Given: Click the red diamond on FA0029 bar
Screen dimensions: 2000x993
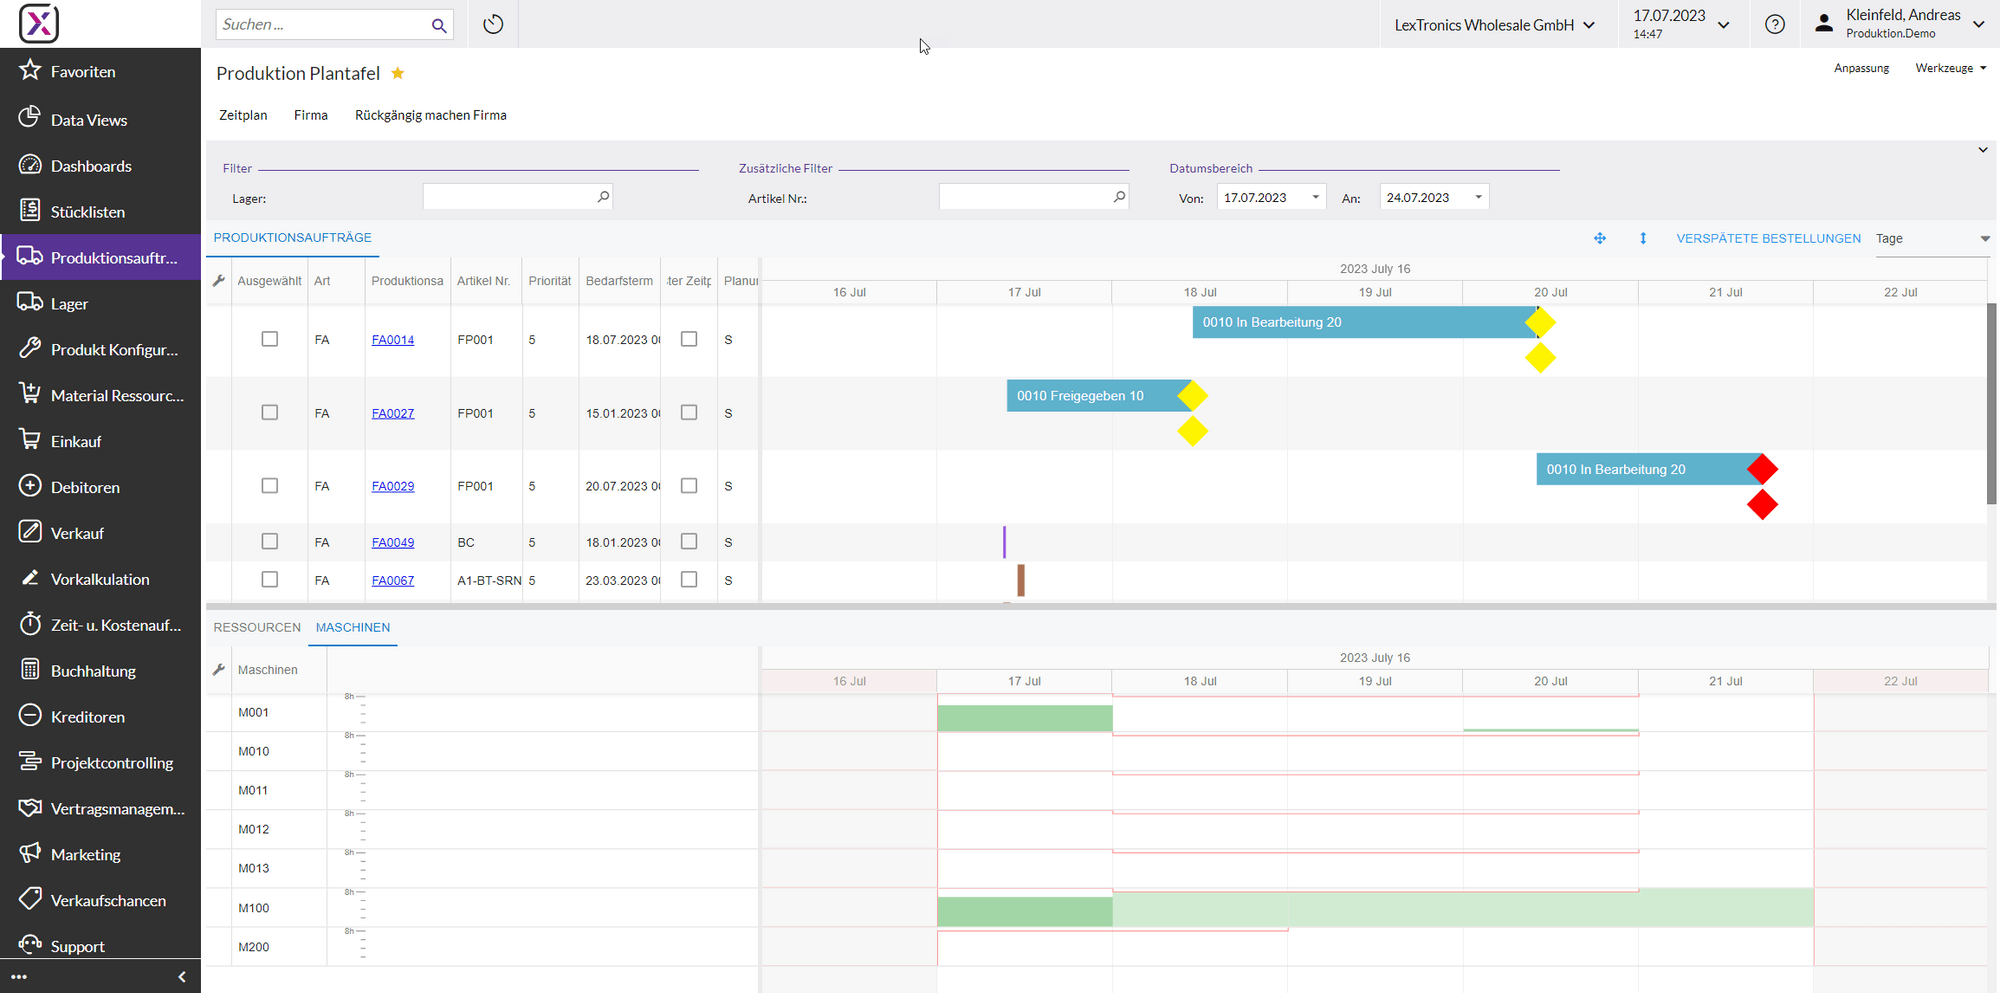Looking at the screenshot, I should (1762, 469).
